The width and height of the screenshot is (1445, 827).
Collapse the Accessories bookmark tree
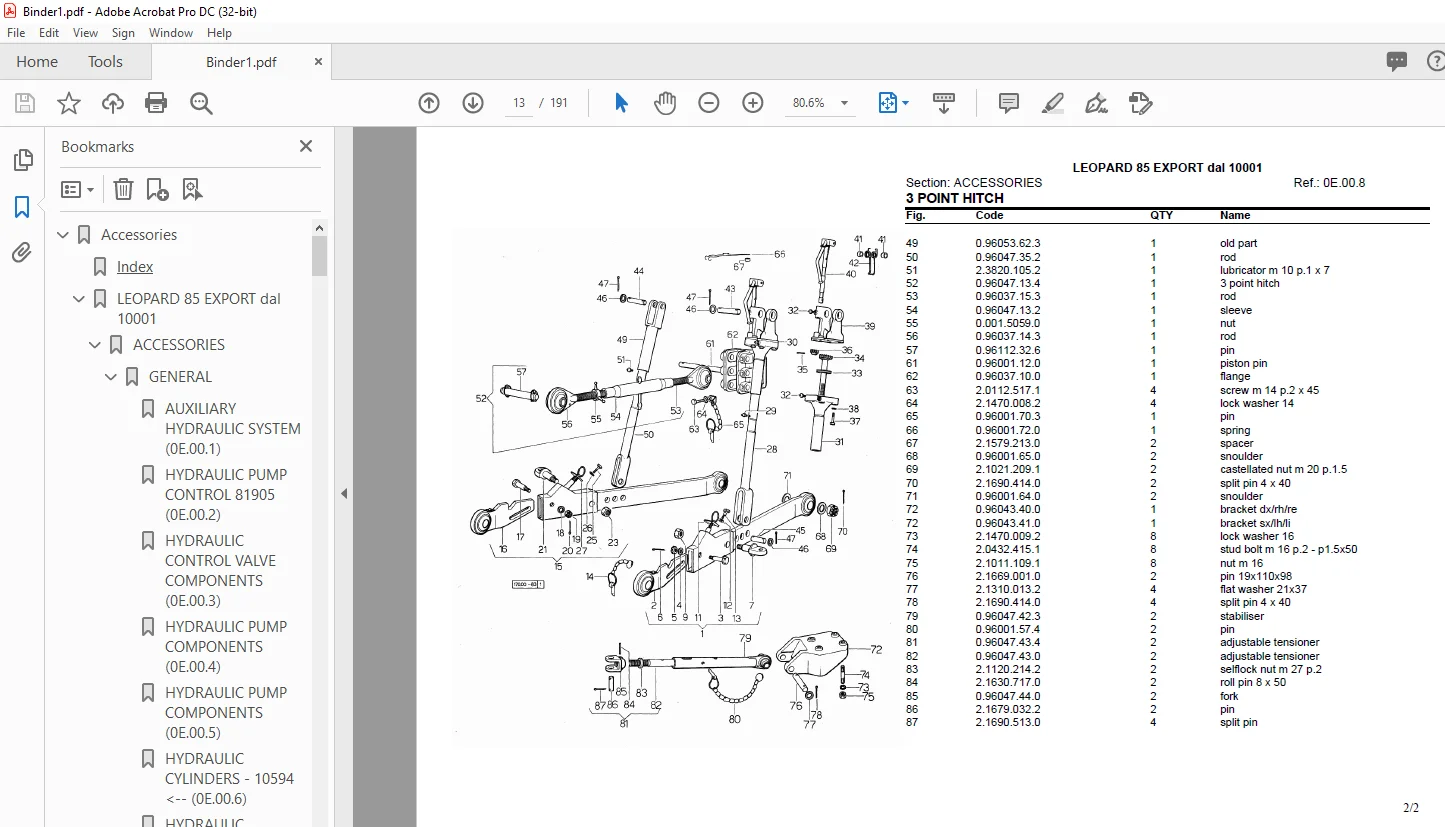[64, 235]
